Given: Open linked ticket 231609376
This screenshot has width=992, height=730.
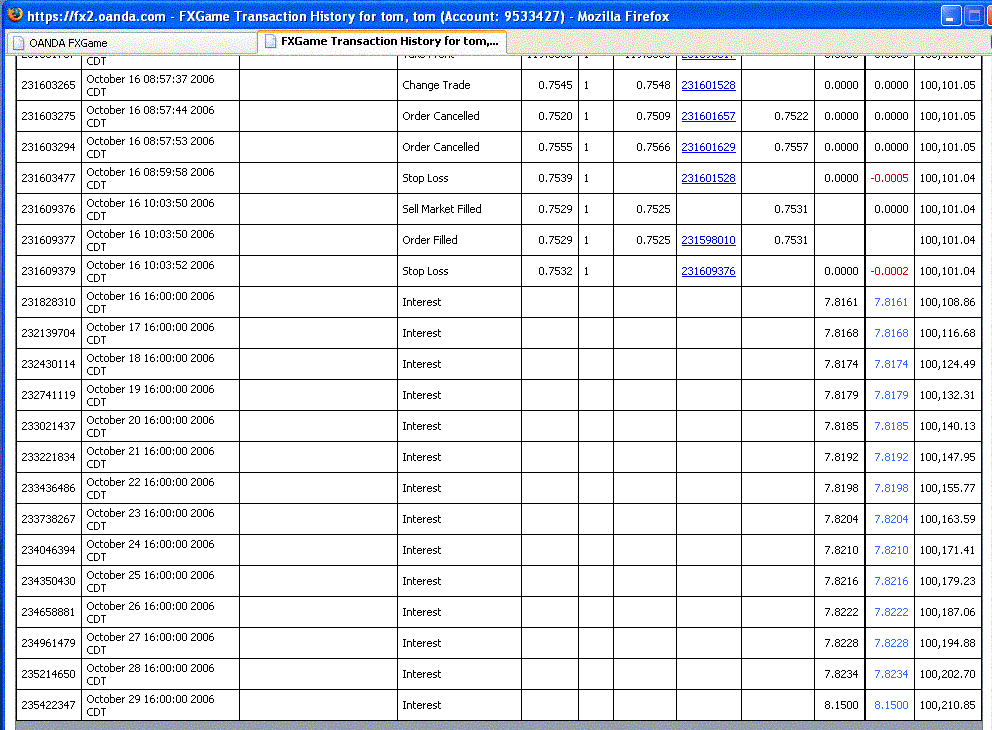Looking at the screenshot, I should (708, 272).
